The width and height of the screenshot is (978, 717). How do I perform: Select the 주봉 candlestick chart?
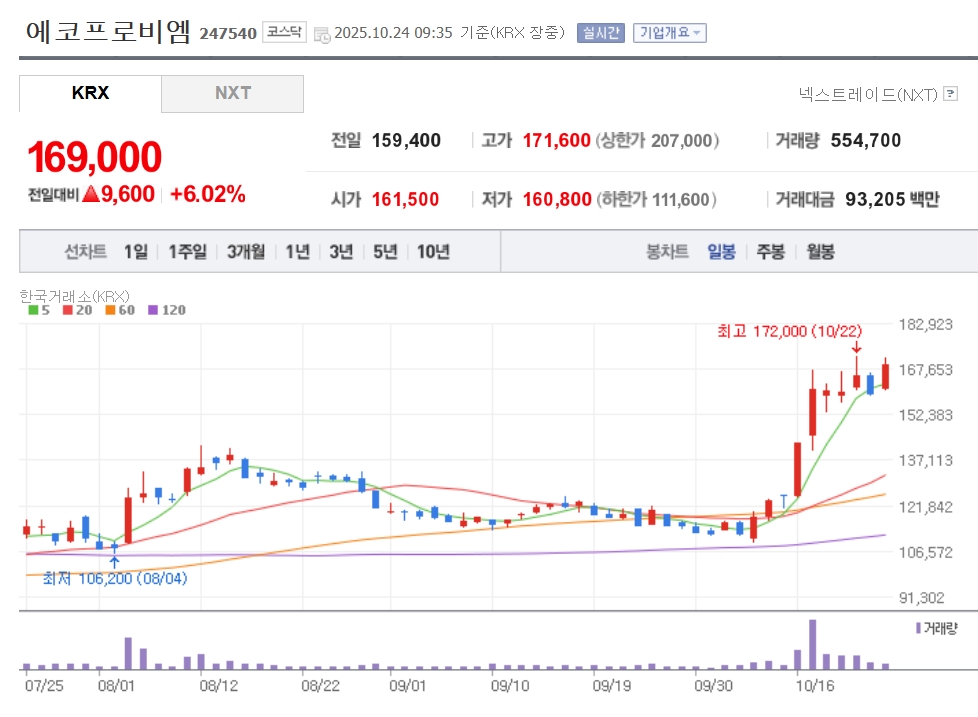click(770, 252)
